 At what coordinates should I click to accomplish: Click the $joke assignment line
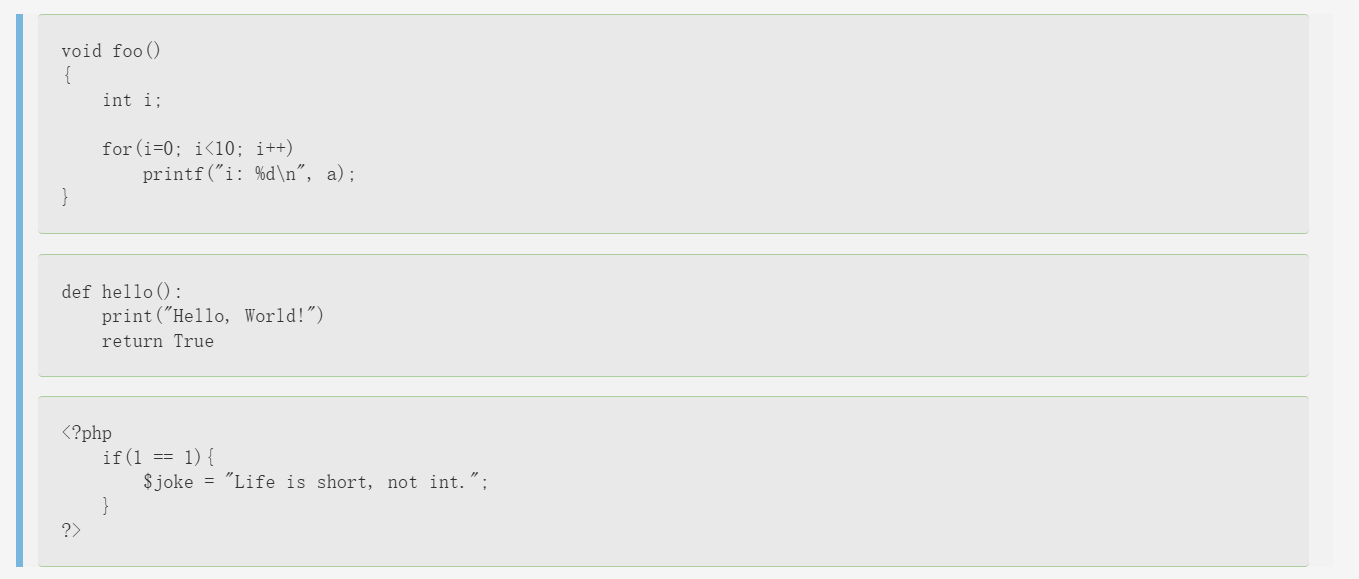[315, 482]
